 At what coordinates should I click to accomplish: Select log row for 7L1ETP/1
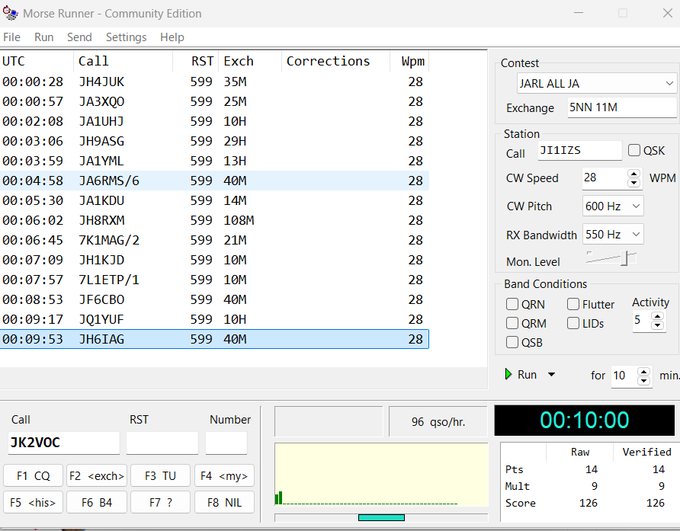tap(214, 280)
